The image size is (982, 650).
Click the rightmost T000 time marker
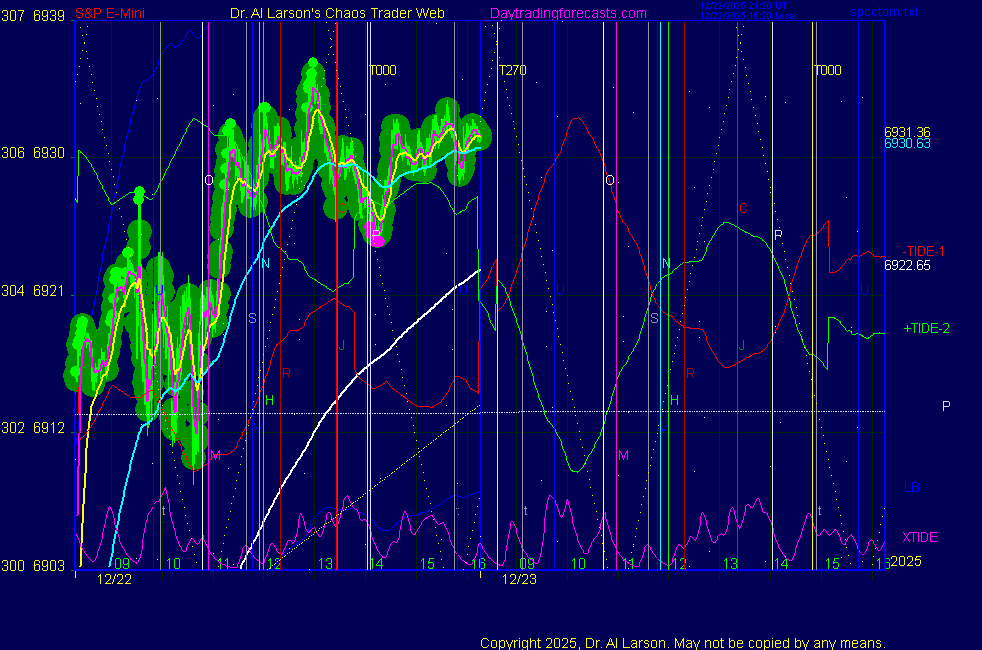pyautogui.click(x=827, y=71)
